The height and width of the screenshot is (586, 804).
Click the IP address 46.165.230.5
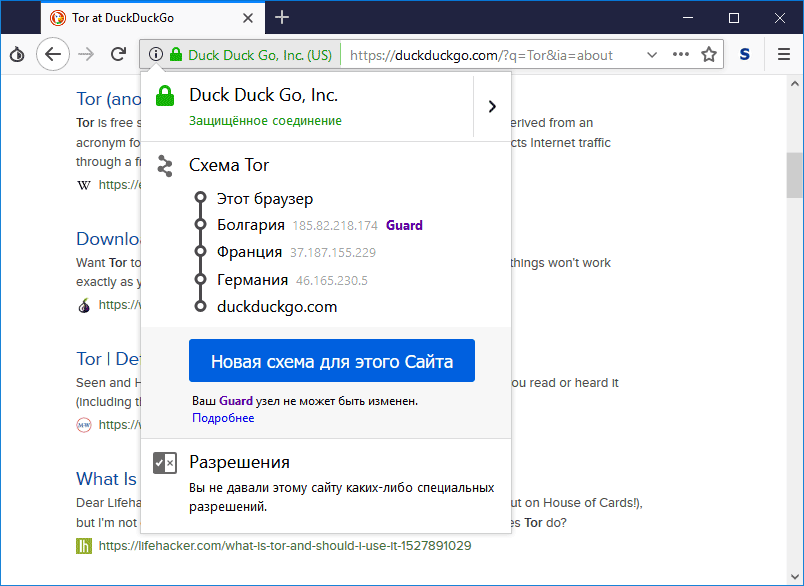[332, 280]
